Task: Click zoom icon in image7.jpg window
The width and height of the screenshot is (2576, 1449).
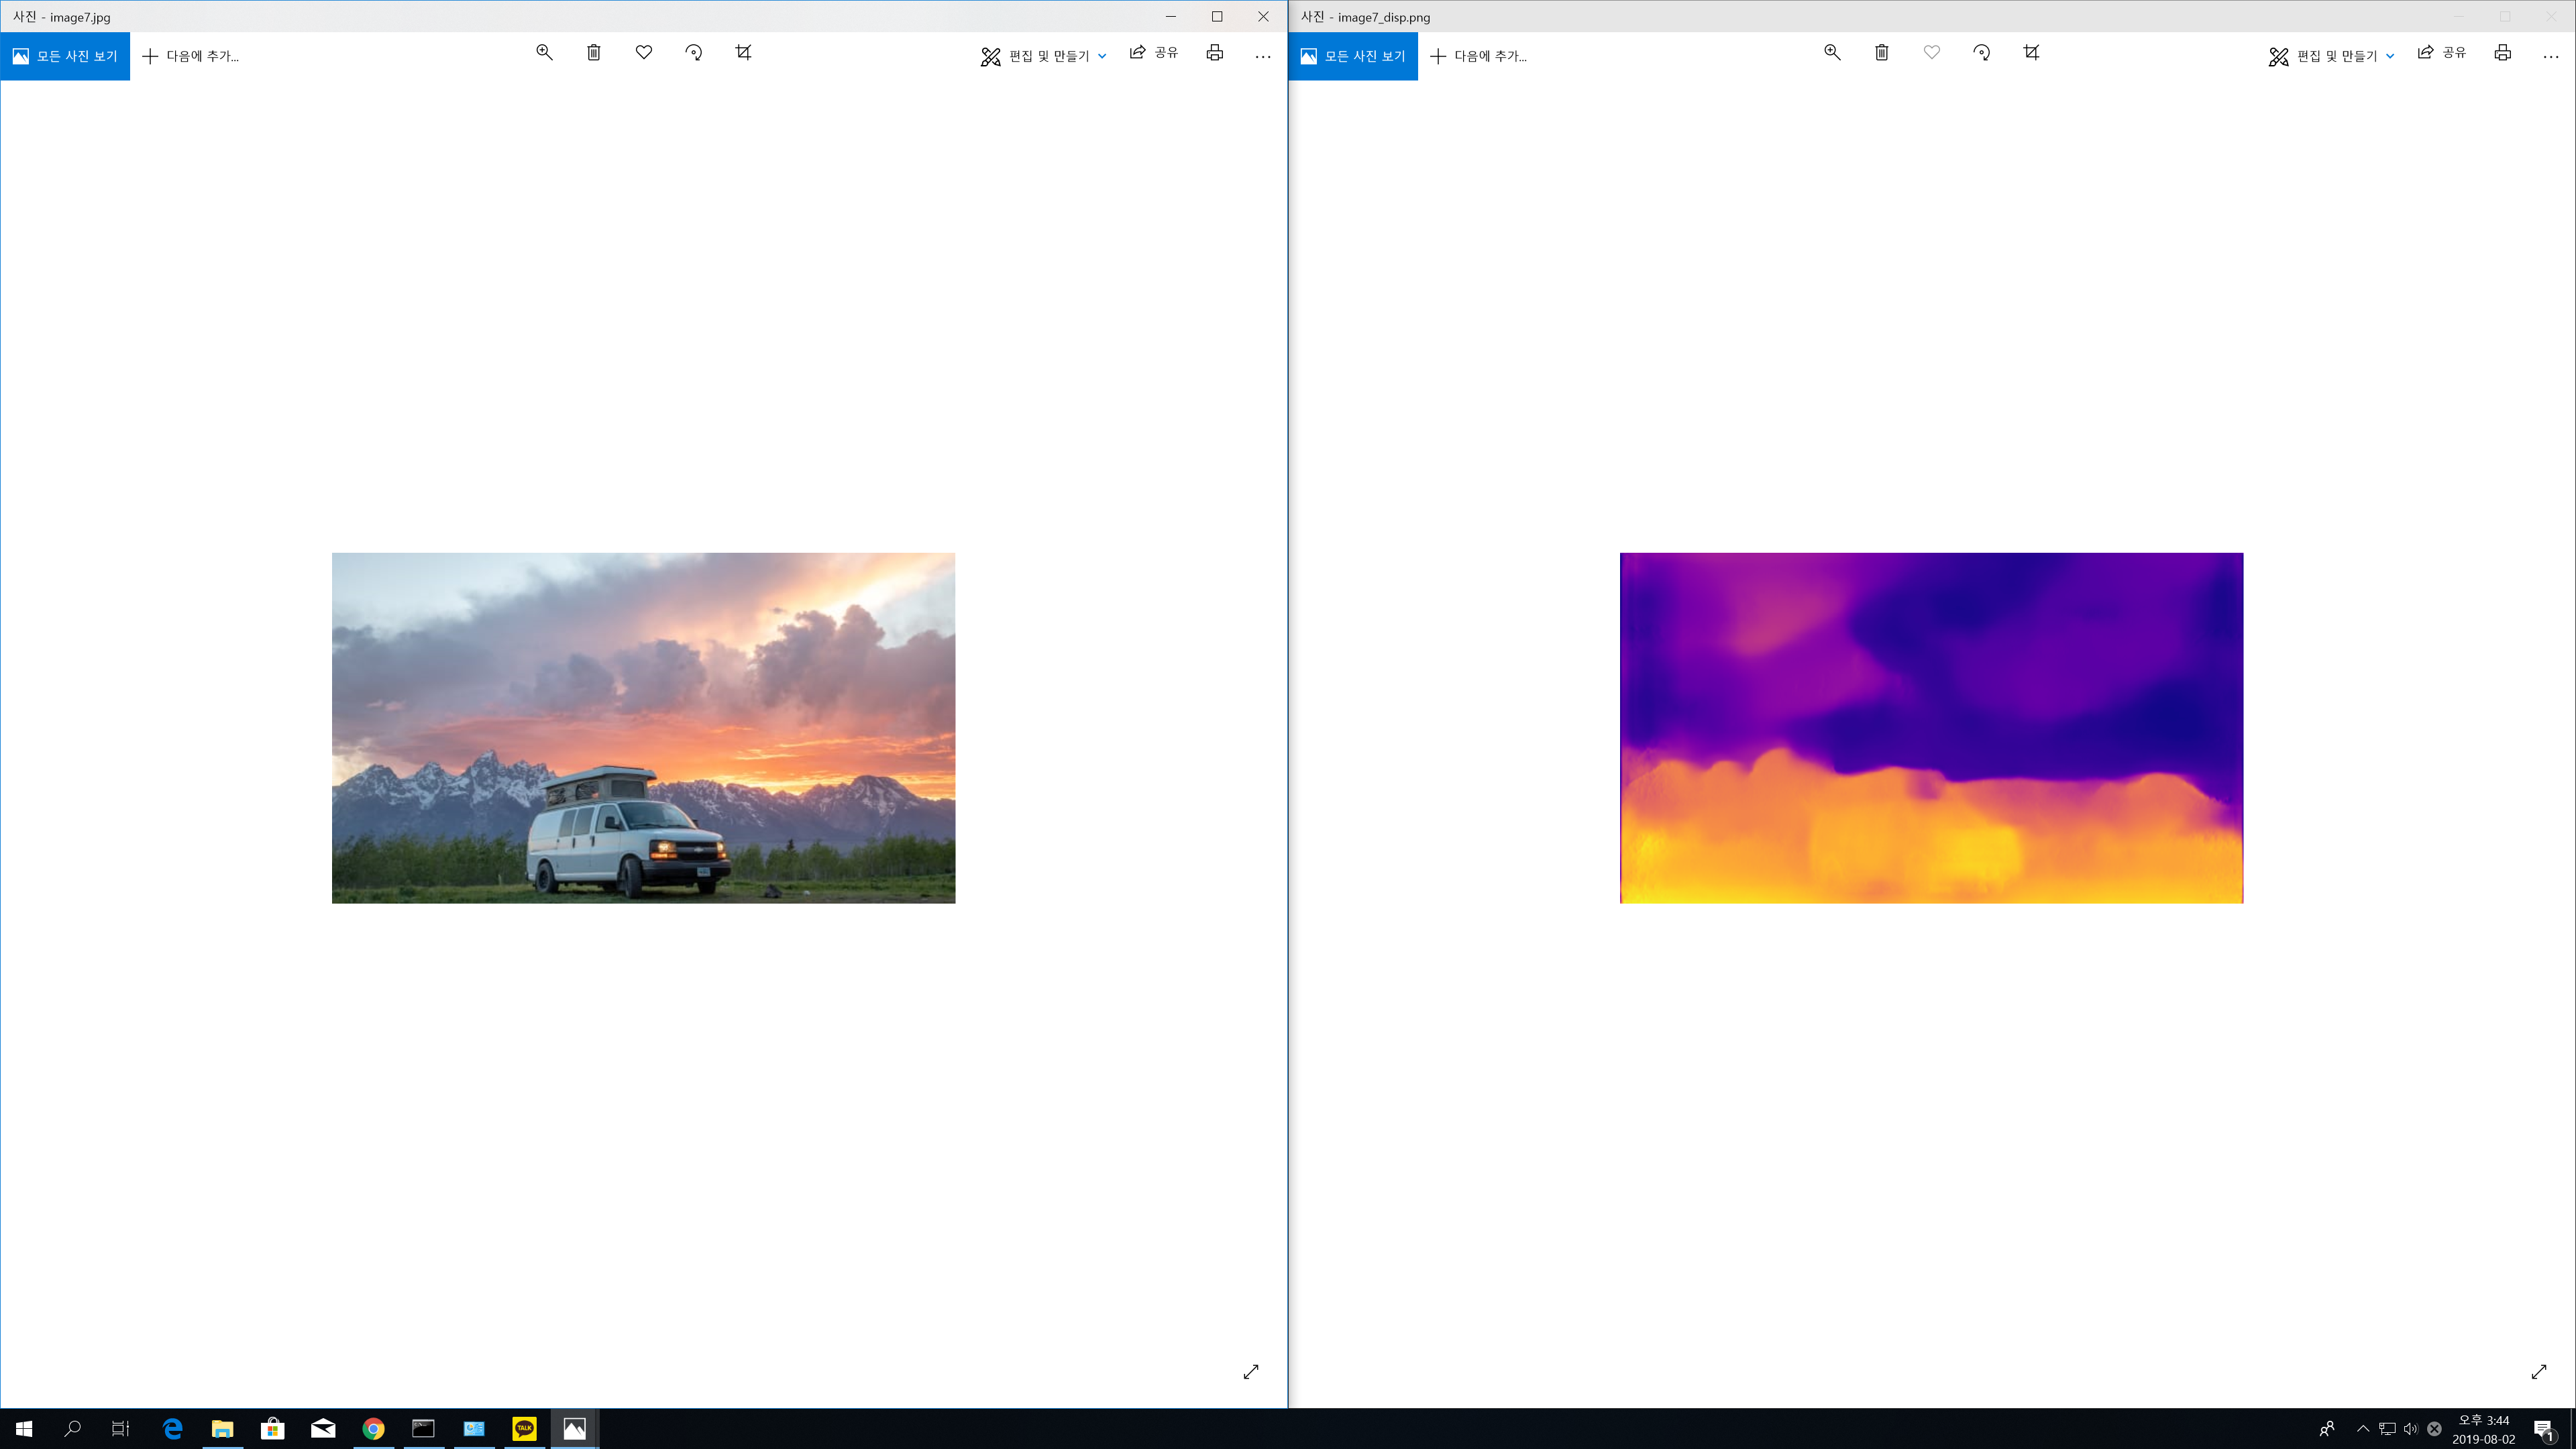Action: coord(544,53)
